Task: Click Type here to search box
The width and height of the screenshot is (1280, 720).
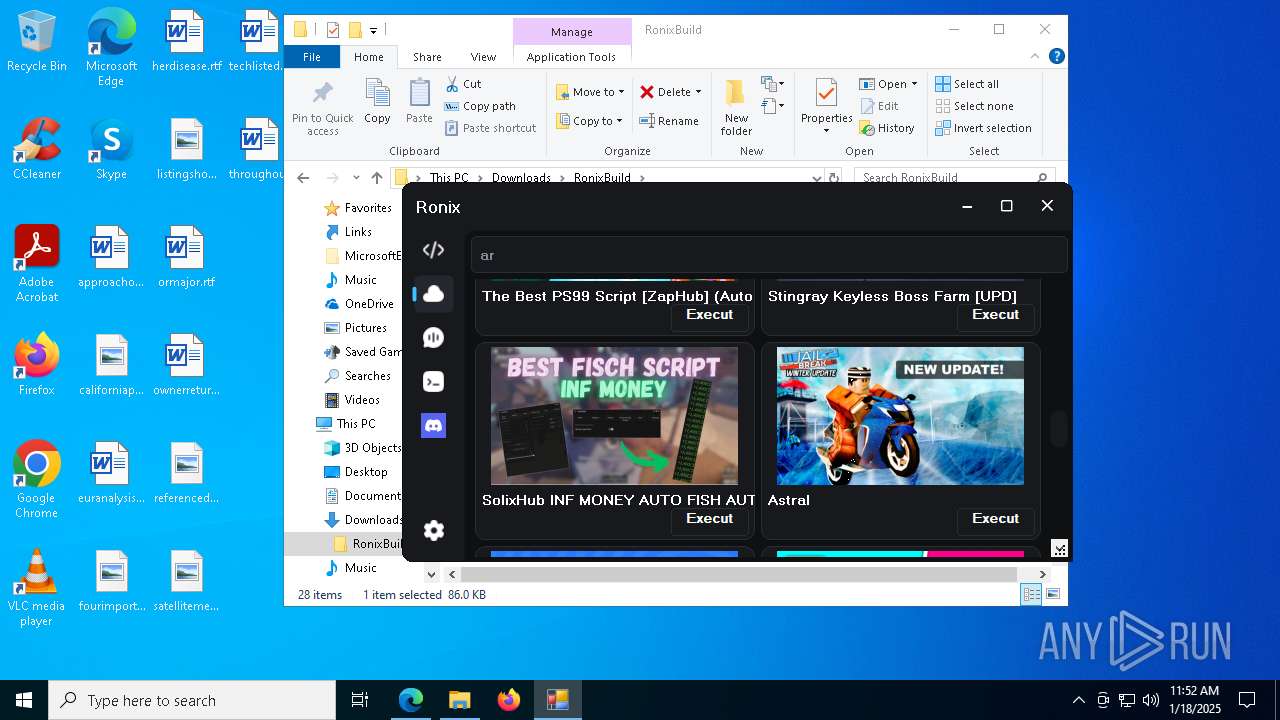Action: [192, 700]
